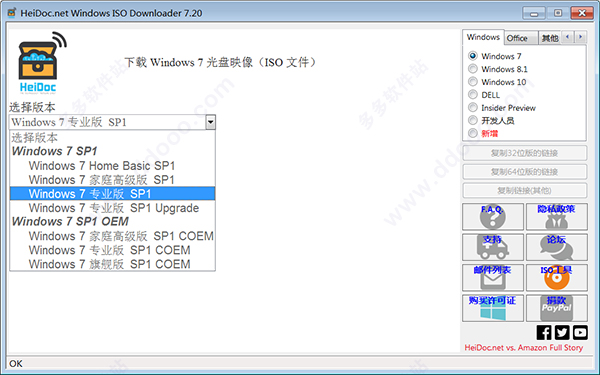Click the 支持 support ambulance button
The height and width of the screenshot is (375, 600).
(493, 247)
